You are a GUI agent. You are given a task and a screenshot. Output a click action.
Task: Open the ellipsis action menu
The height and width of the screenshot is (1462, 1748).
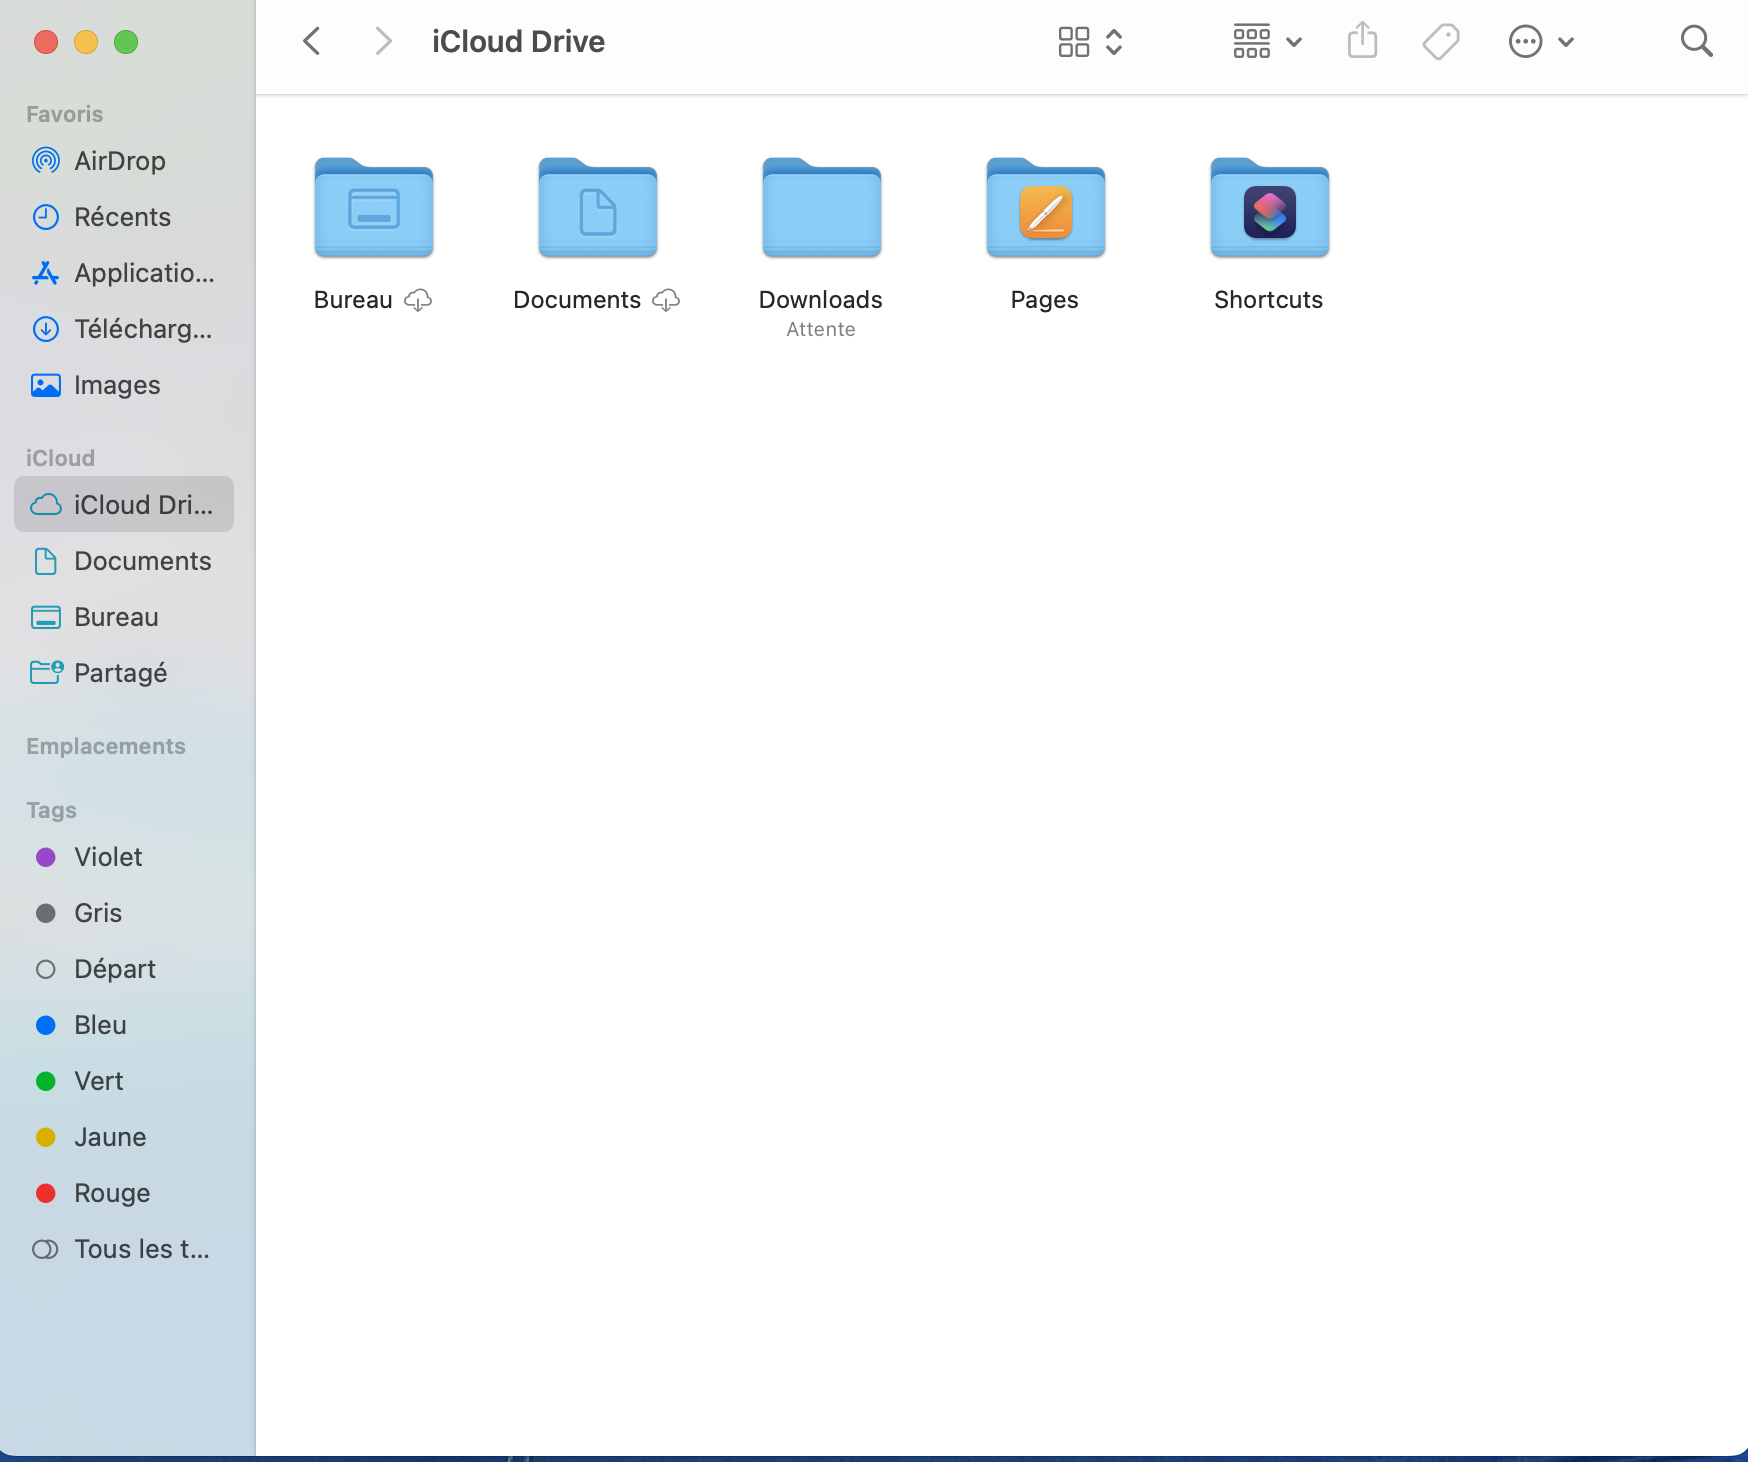[1540, 42]
